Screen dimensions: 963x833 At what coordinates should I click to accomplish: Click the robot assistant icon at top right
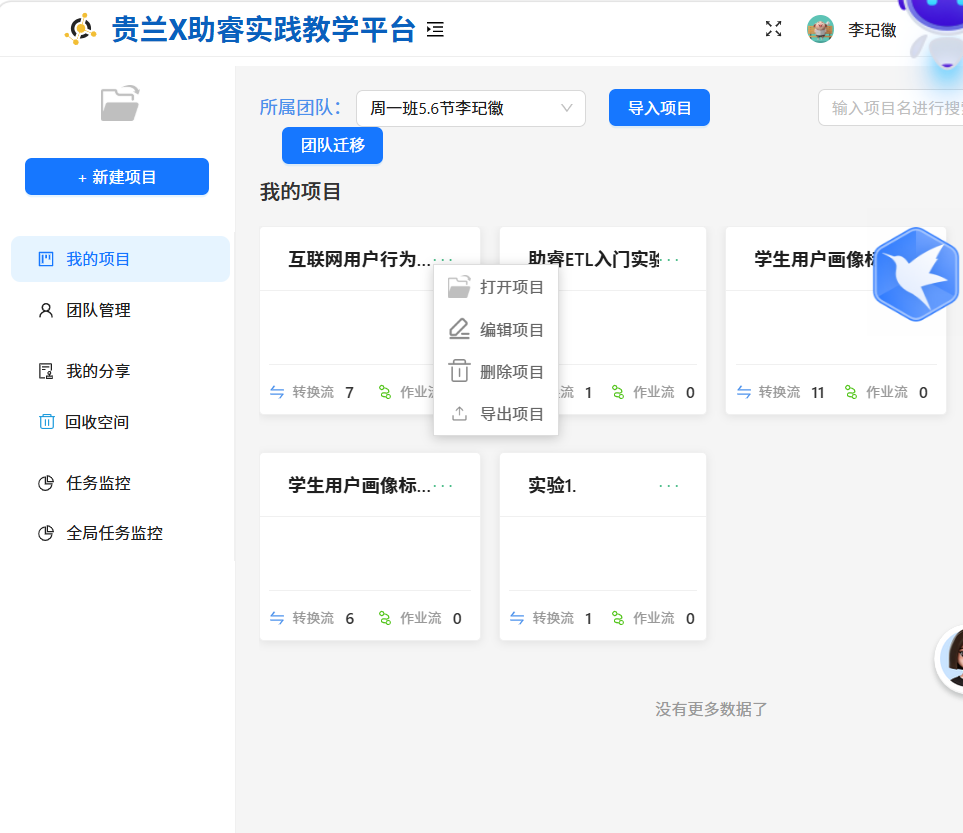[938, 34]
